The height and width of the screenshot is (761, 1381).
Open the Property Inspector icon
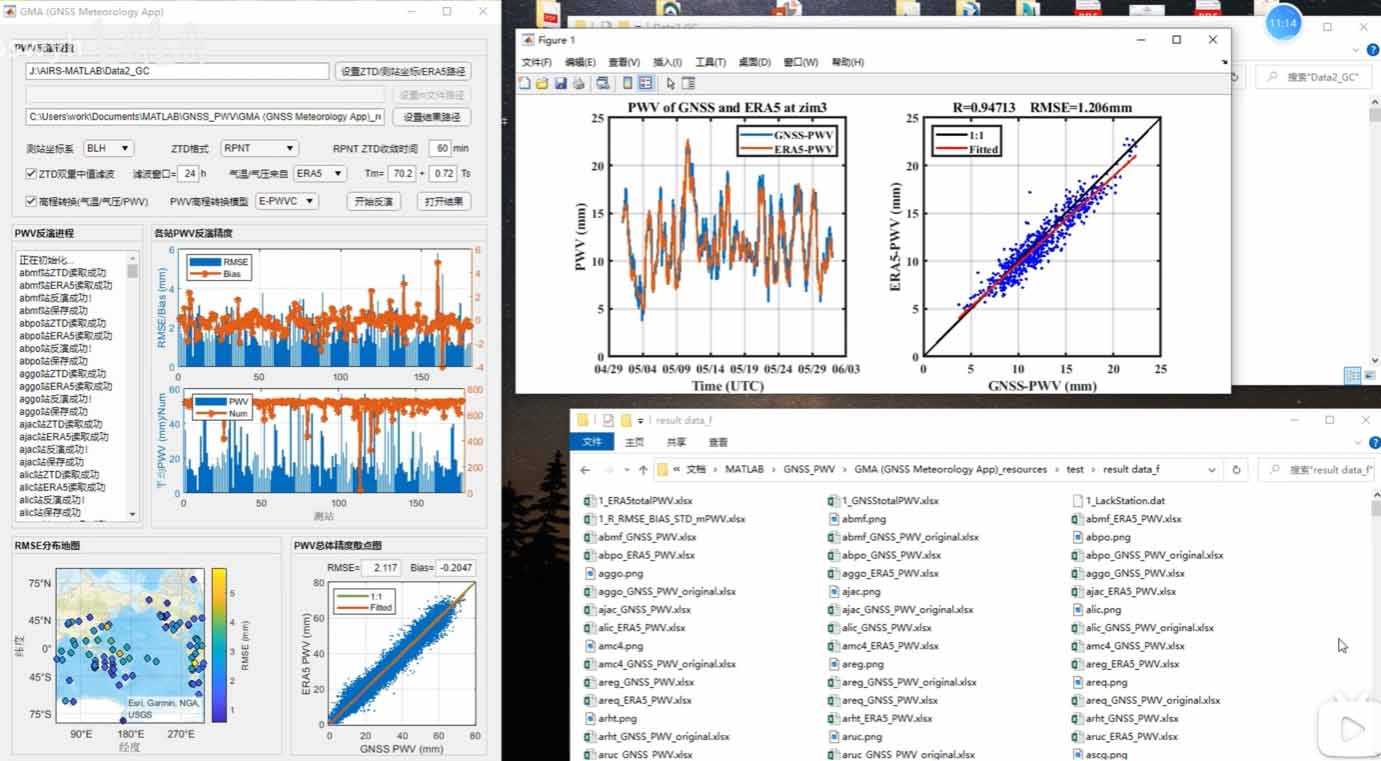coord(689,84)
